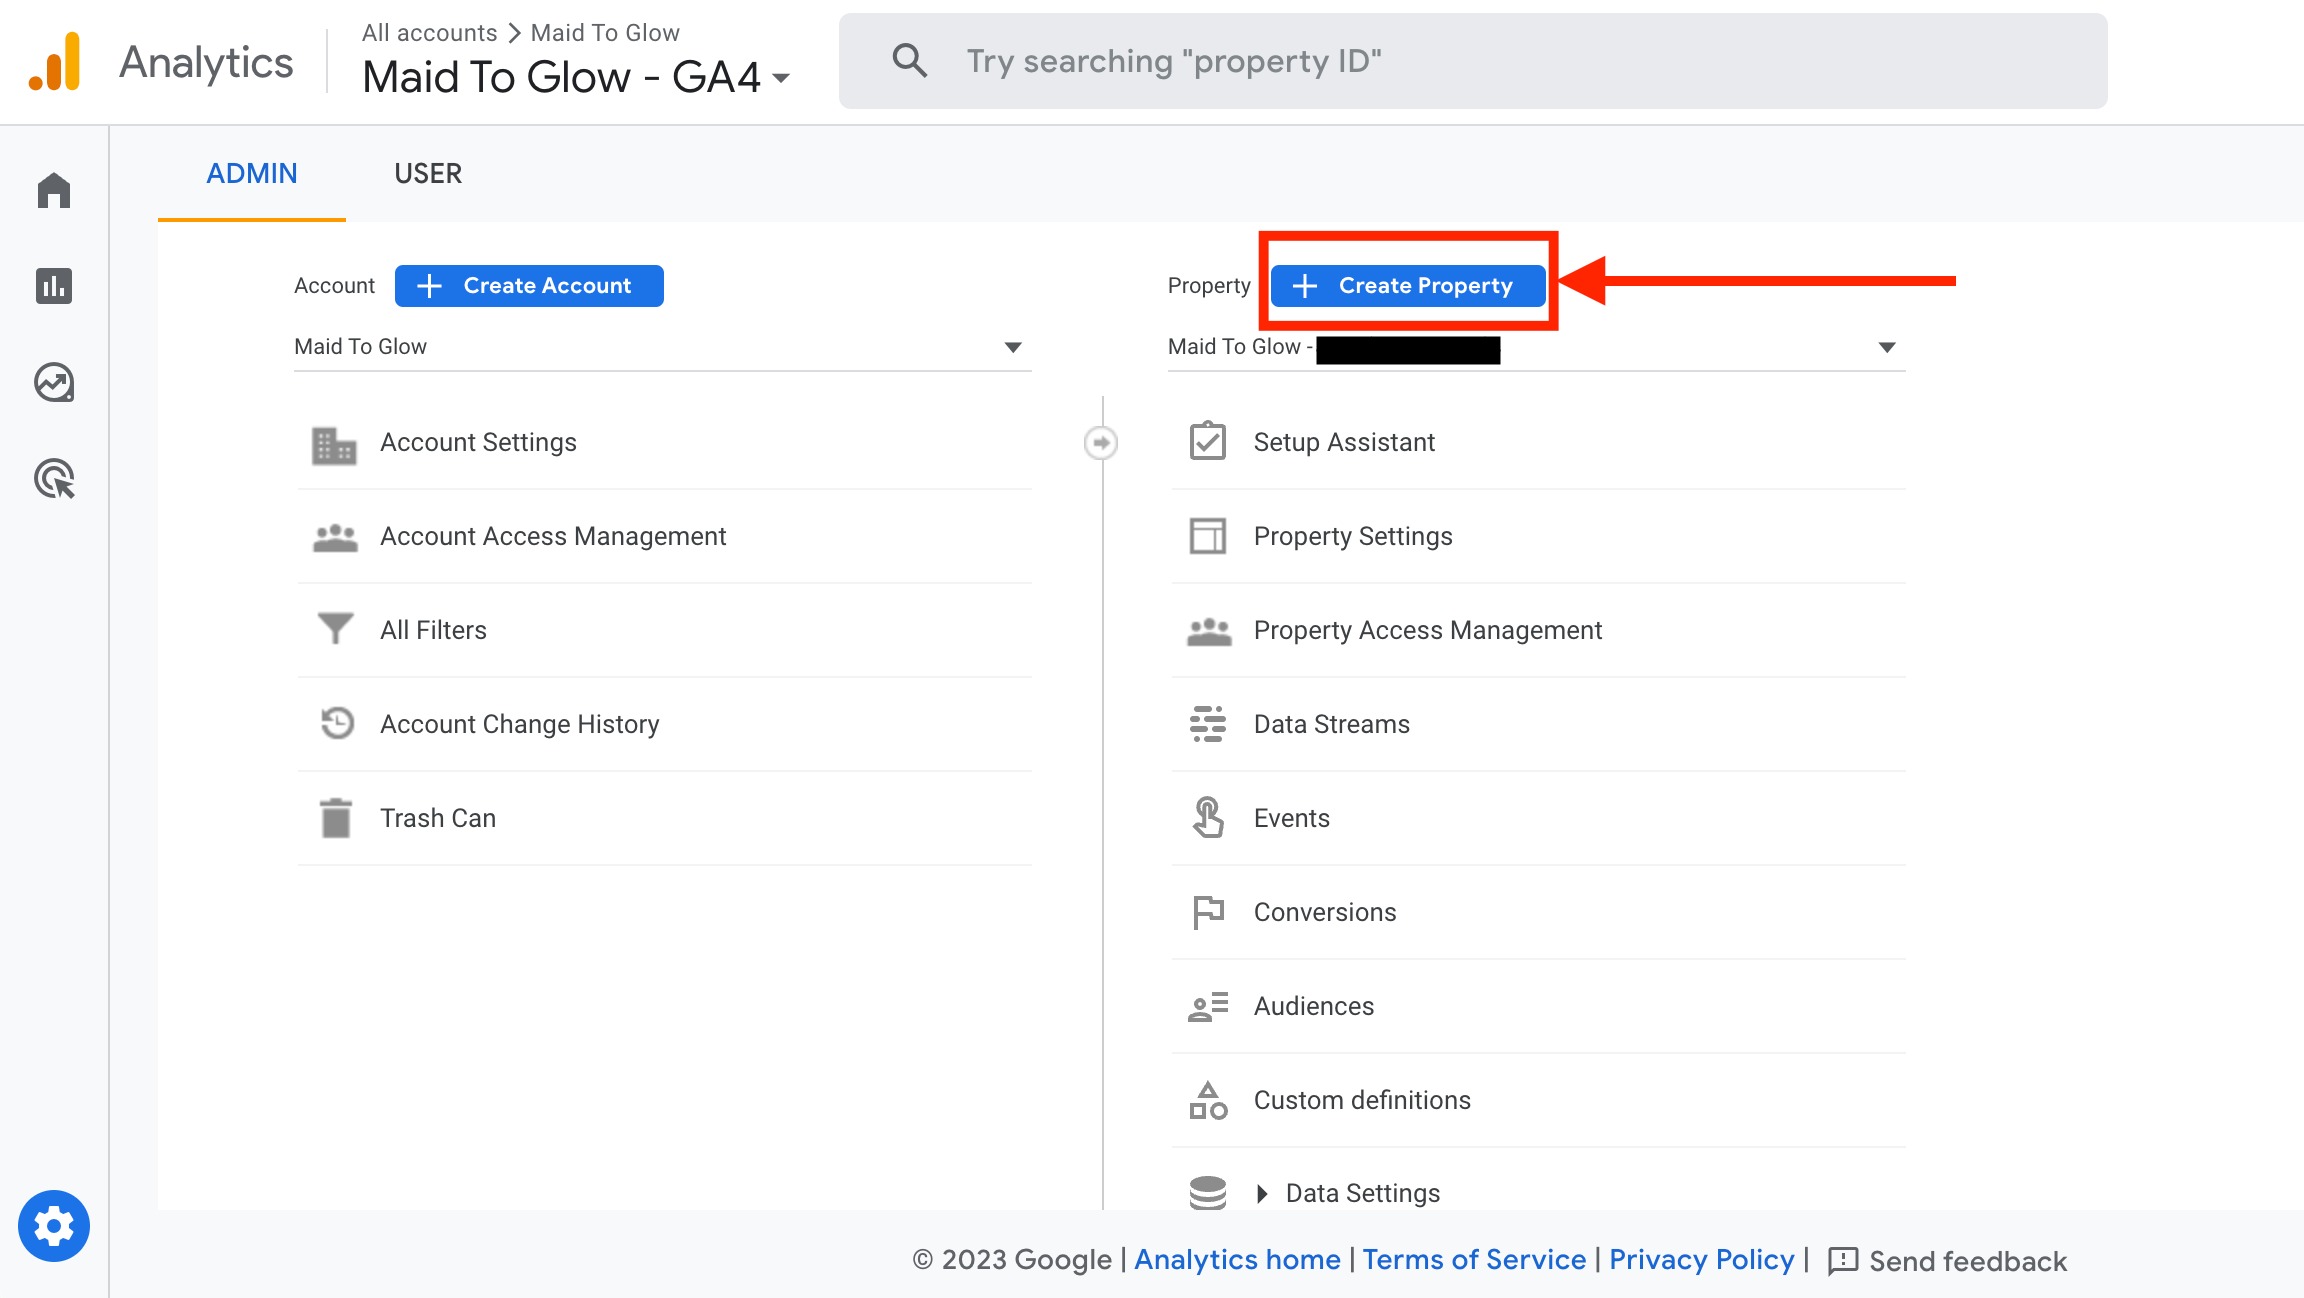Click the Account Settings building icon
The image size is (2304, 1298).
coord(334,445)
